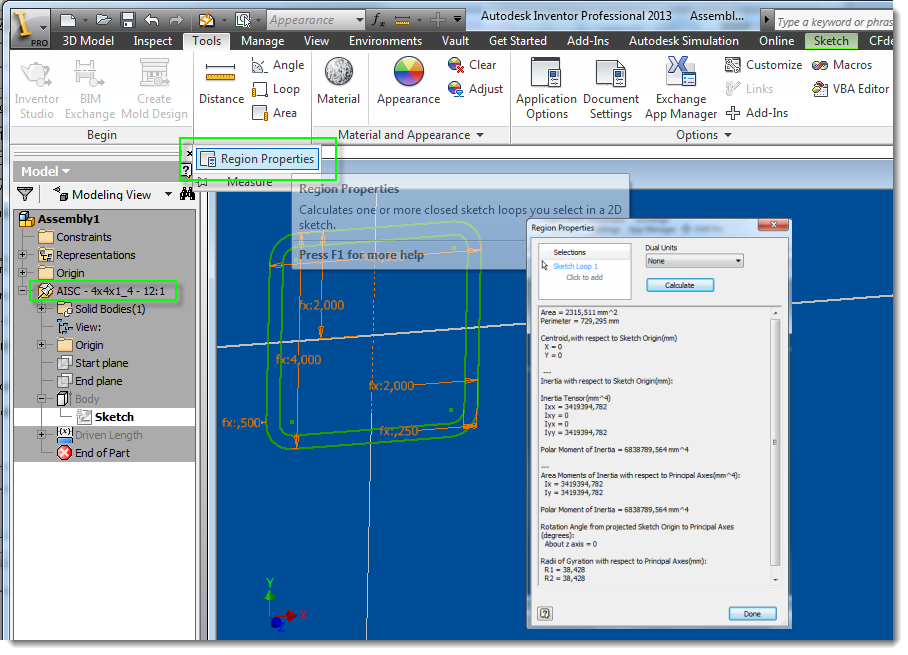Open Macros

pos(842,65)
